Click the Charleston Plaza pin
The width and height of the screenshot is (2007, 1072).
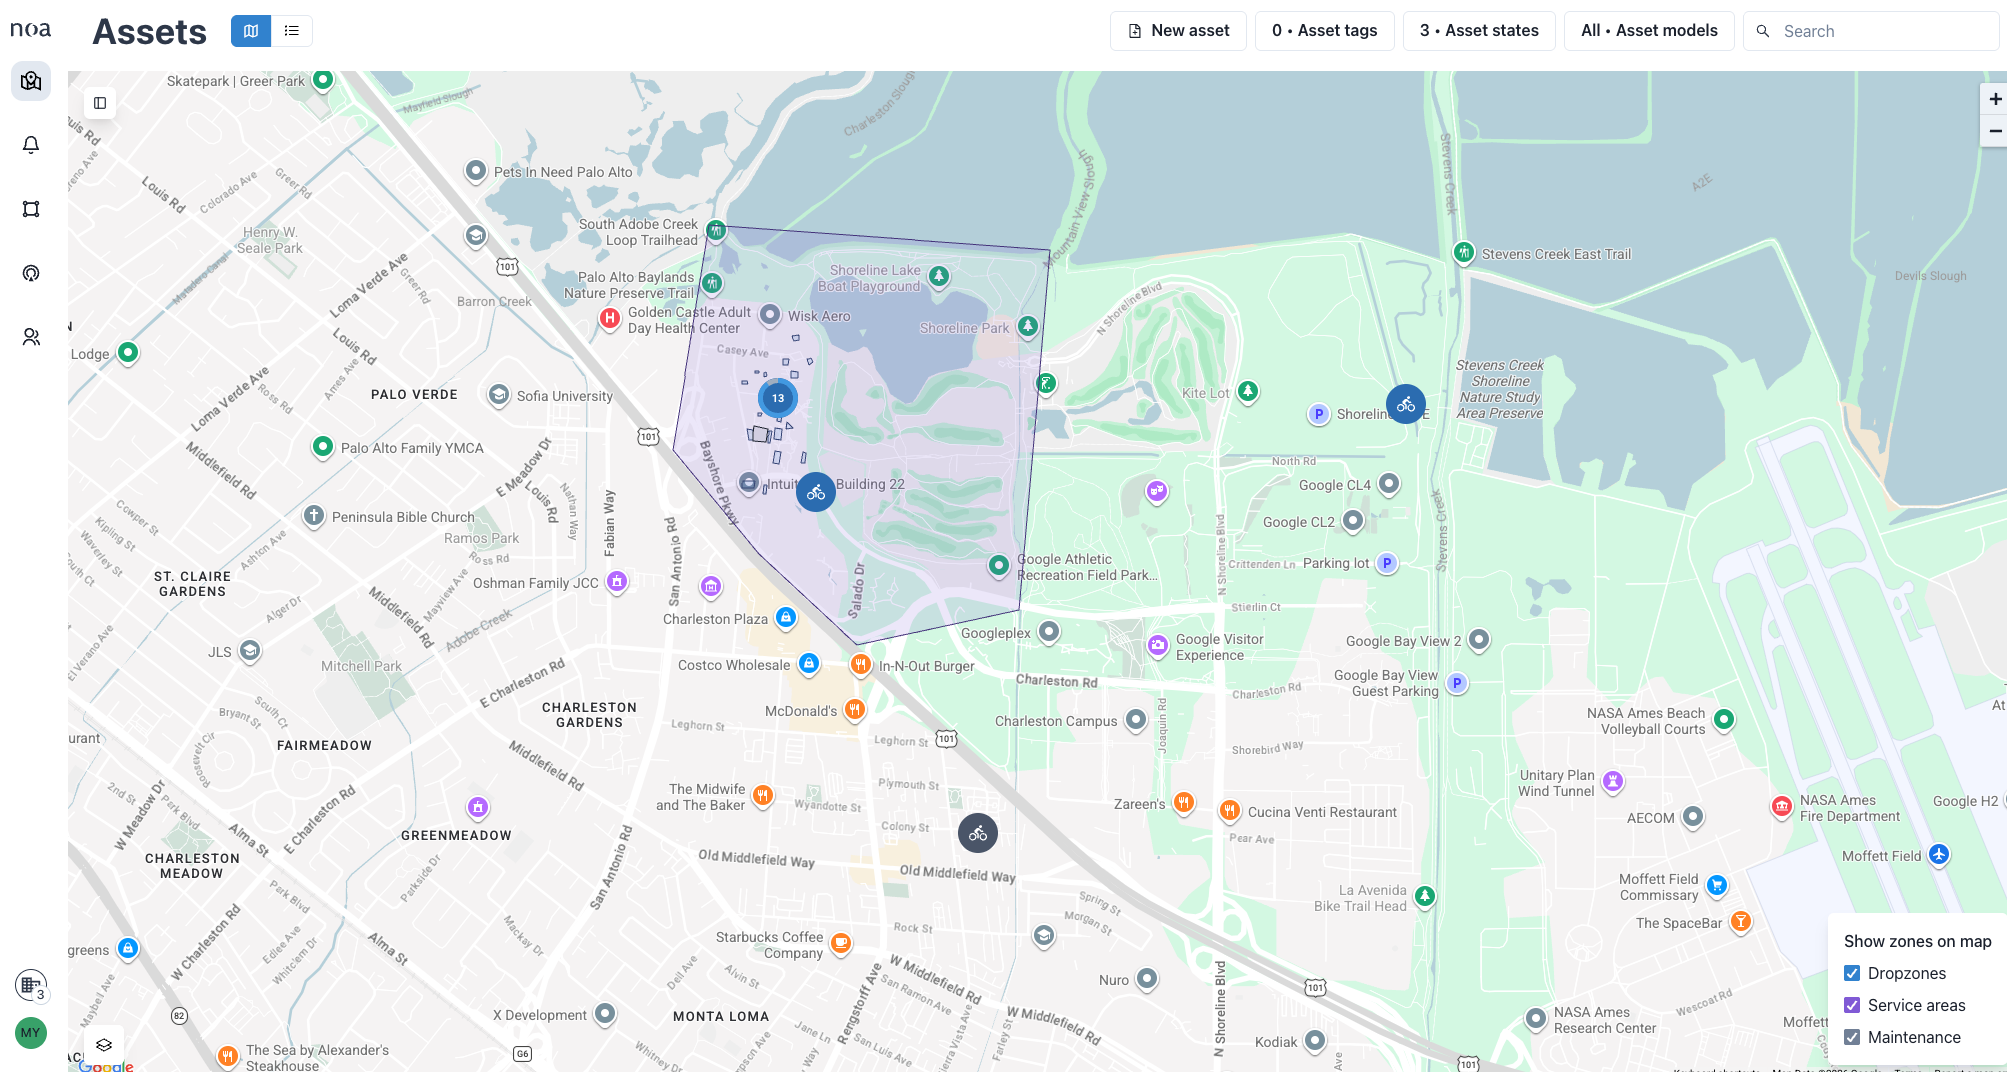pos(786,617)
